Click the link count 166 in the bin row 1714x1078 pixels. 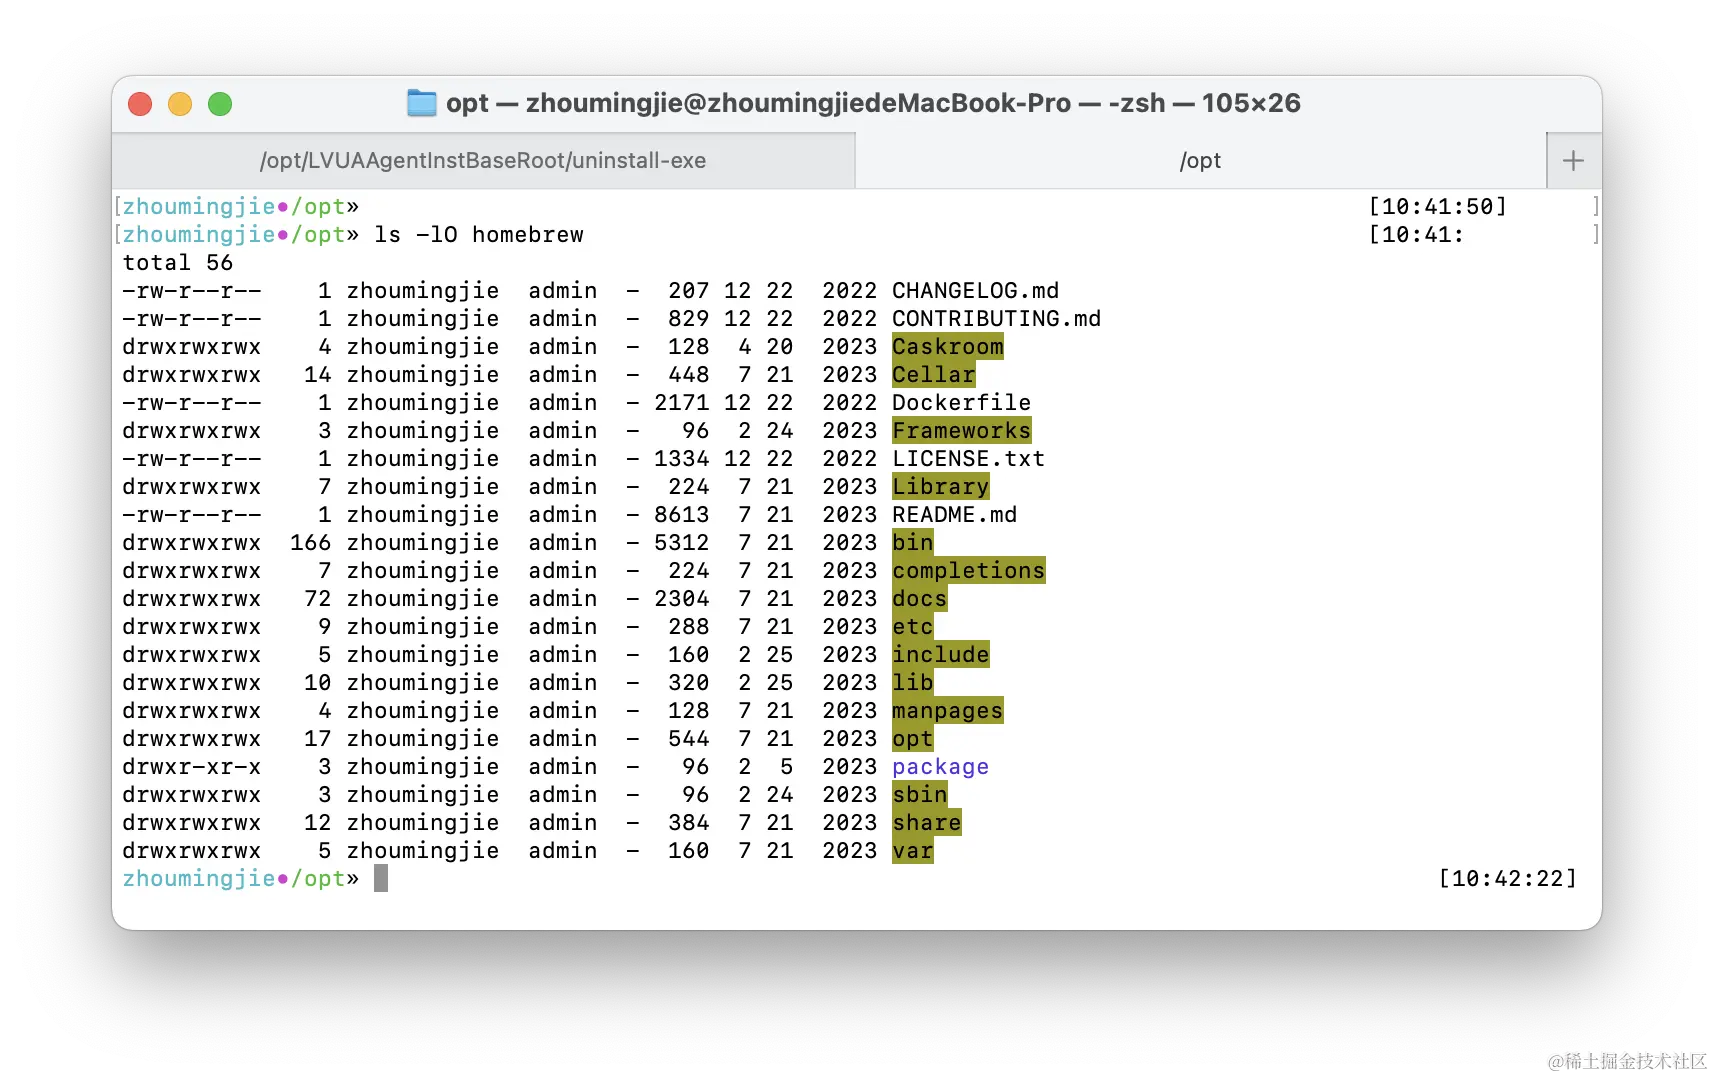(x=311, y=543)
